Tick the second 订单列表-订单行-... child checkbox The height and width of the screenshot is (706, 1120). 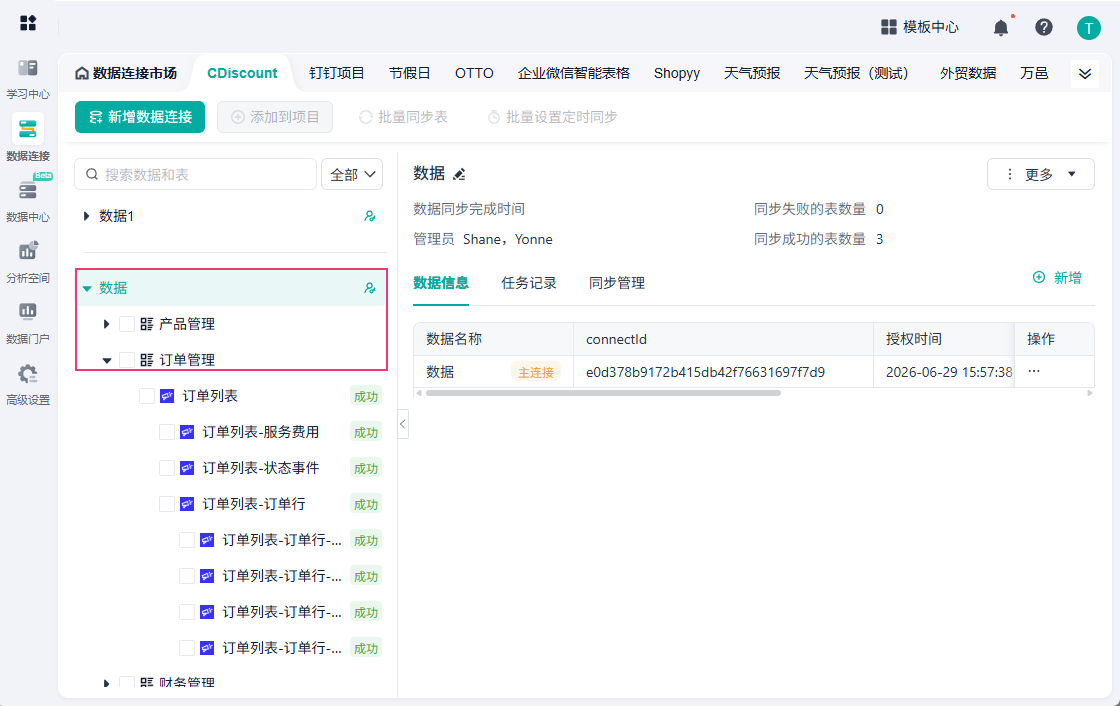click(x=186, y=576)
